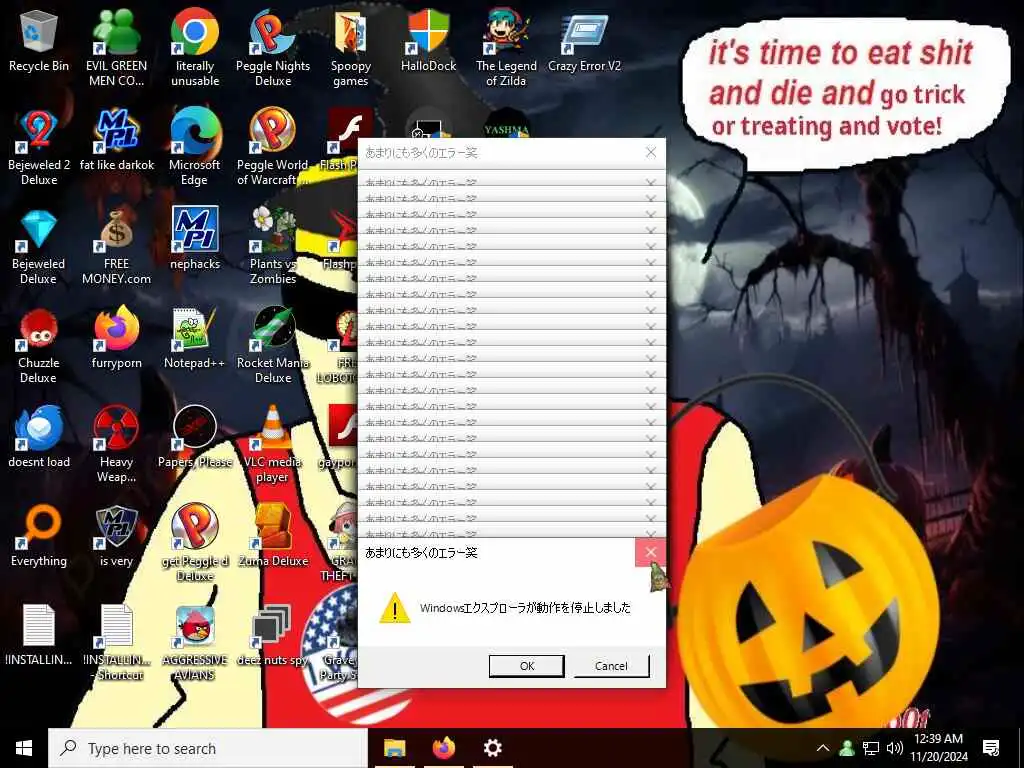
Task: Click the 'is very' shield icon
Action: coord(116,536)
